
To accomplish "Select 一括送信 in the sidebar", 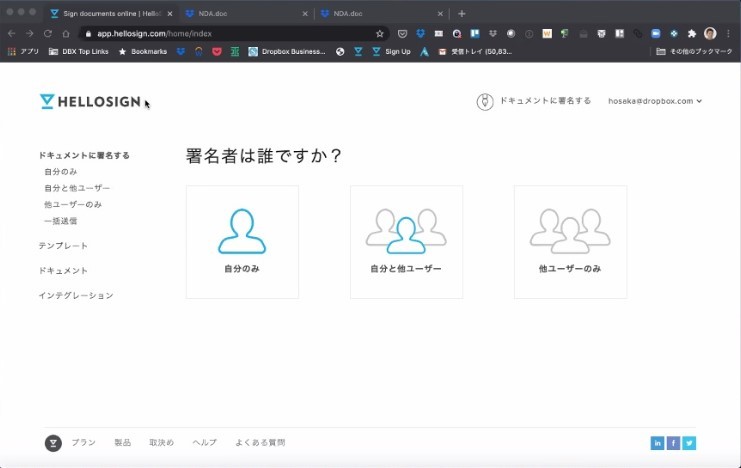I will [60, 221].
